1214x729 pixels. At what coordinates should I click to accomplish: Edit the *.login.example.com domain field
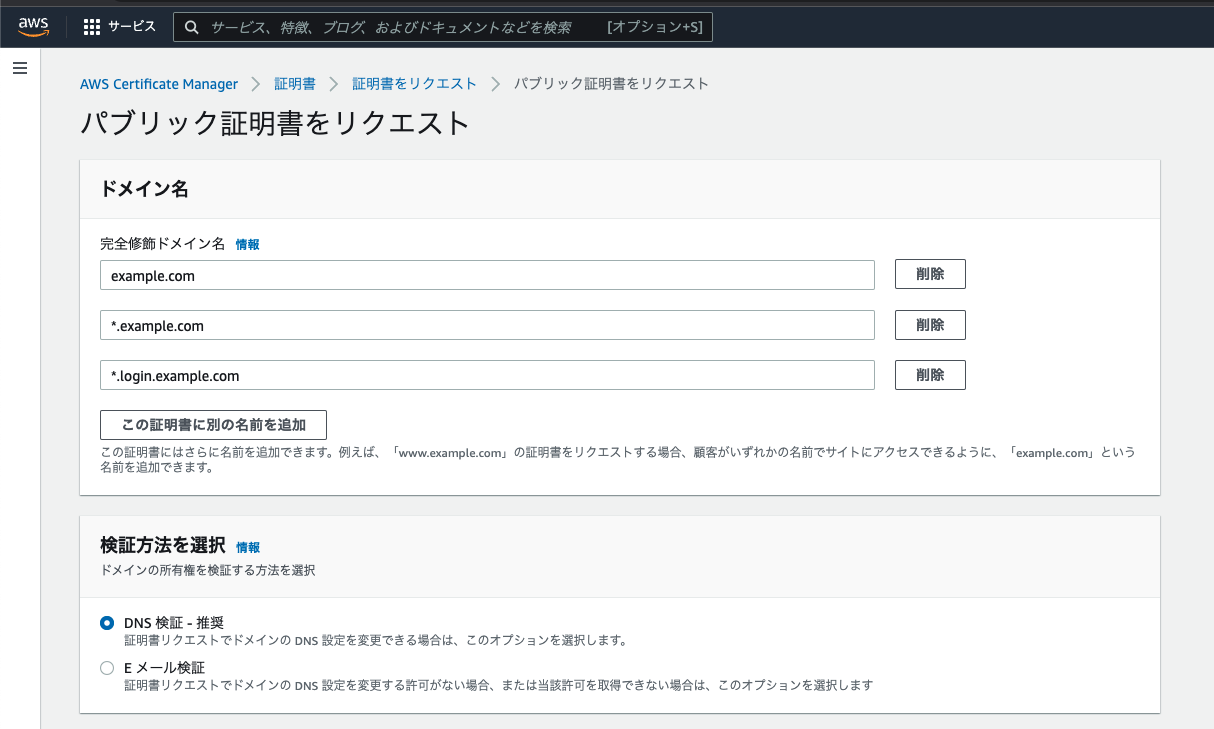pyautogui.click(x=488, y=375)
